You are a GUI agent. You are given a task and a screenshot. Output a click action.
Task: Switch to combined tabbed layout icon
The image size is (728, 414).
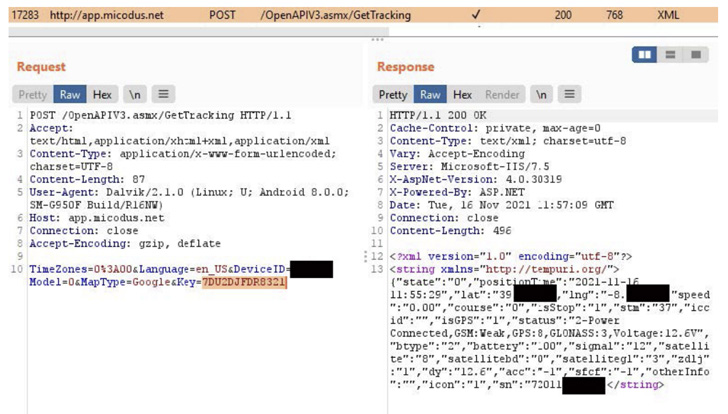coord(694,55)
